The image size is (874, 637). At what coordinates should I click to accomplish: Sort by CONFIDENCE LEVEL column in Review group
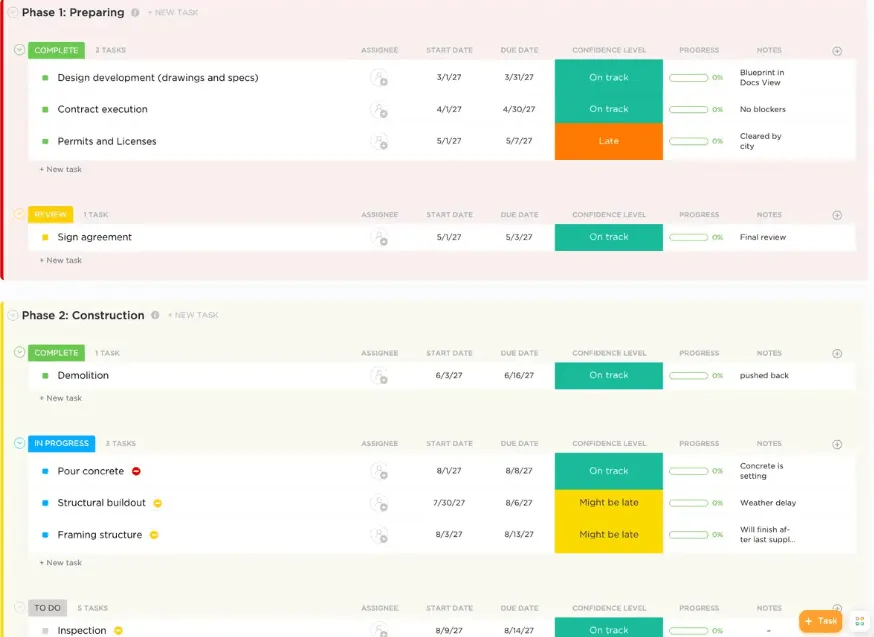[x=609, y=215]
